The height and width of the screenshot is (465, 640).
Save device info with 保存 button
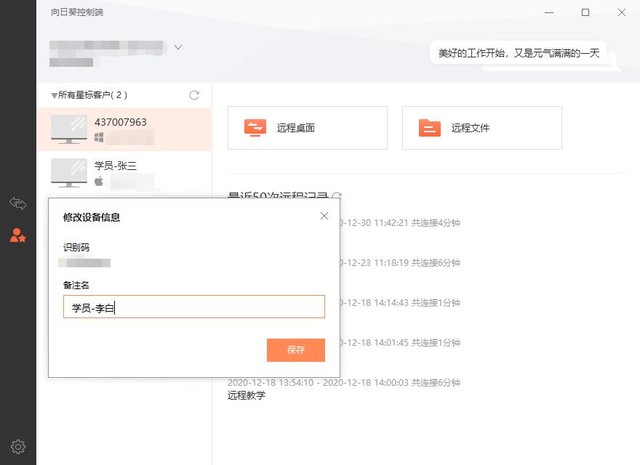click(296, 350)
